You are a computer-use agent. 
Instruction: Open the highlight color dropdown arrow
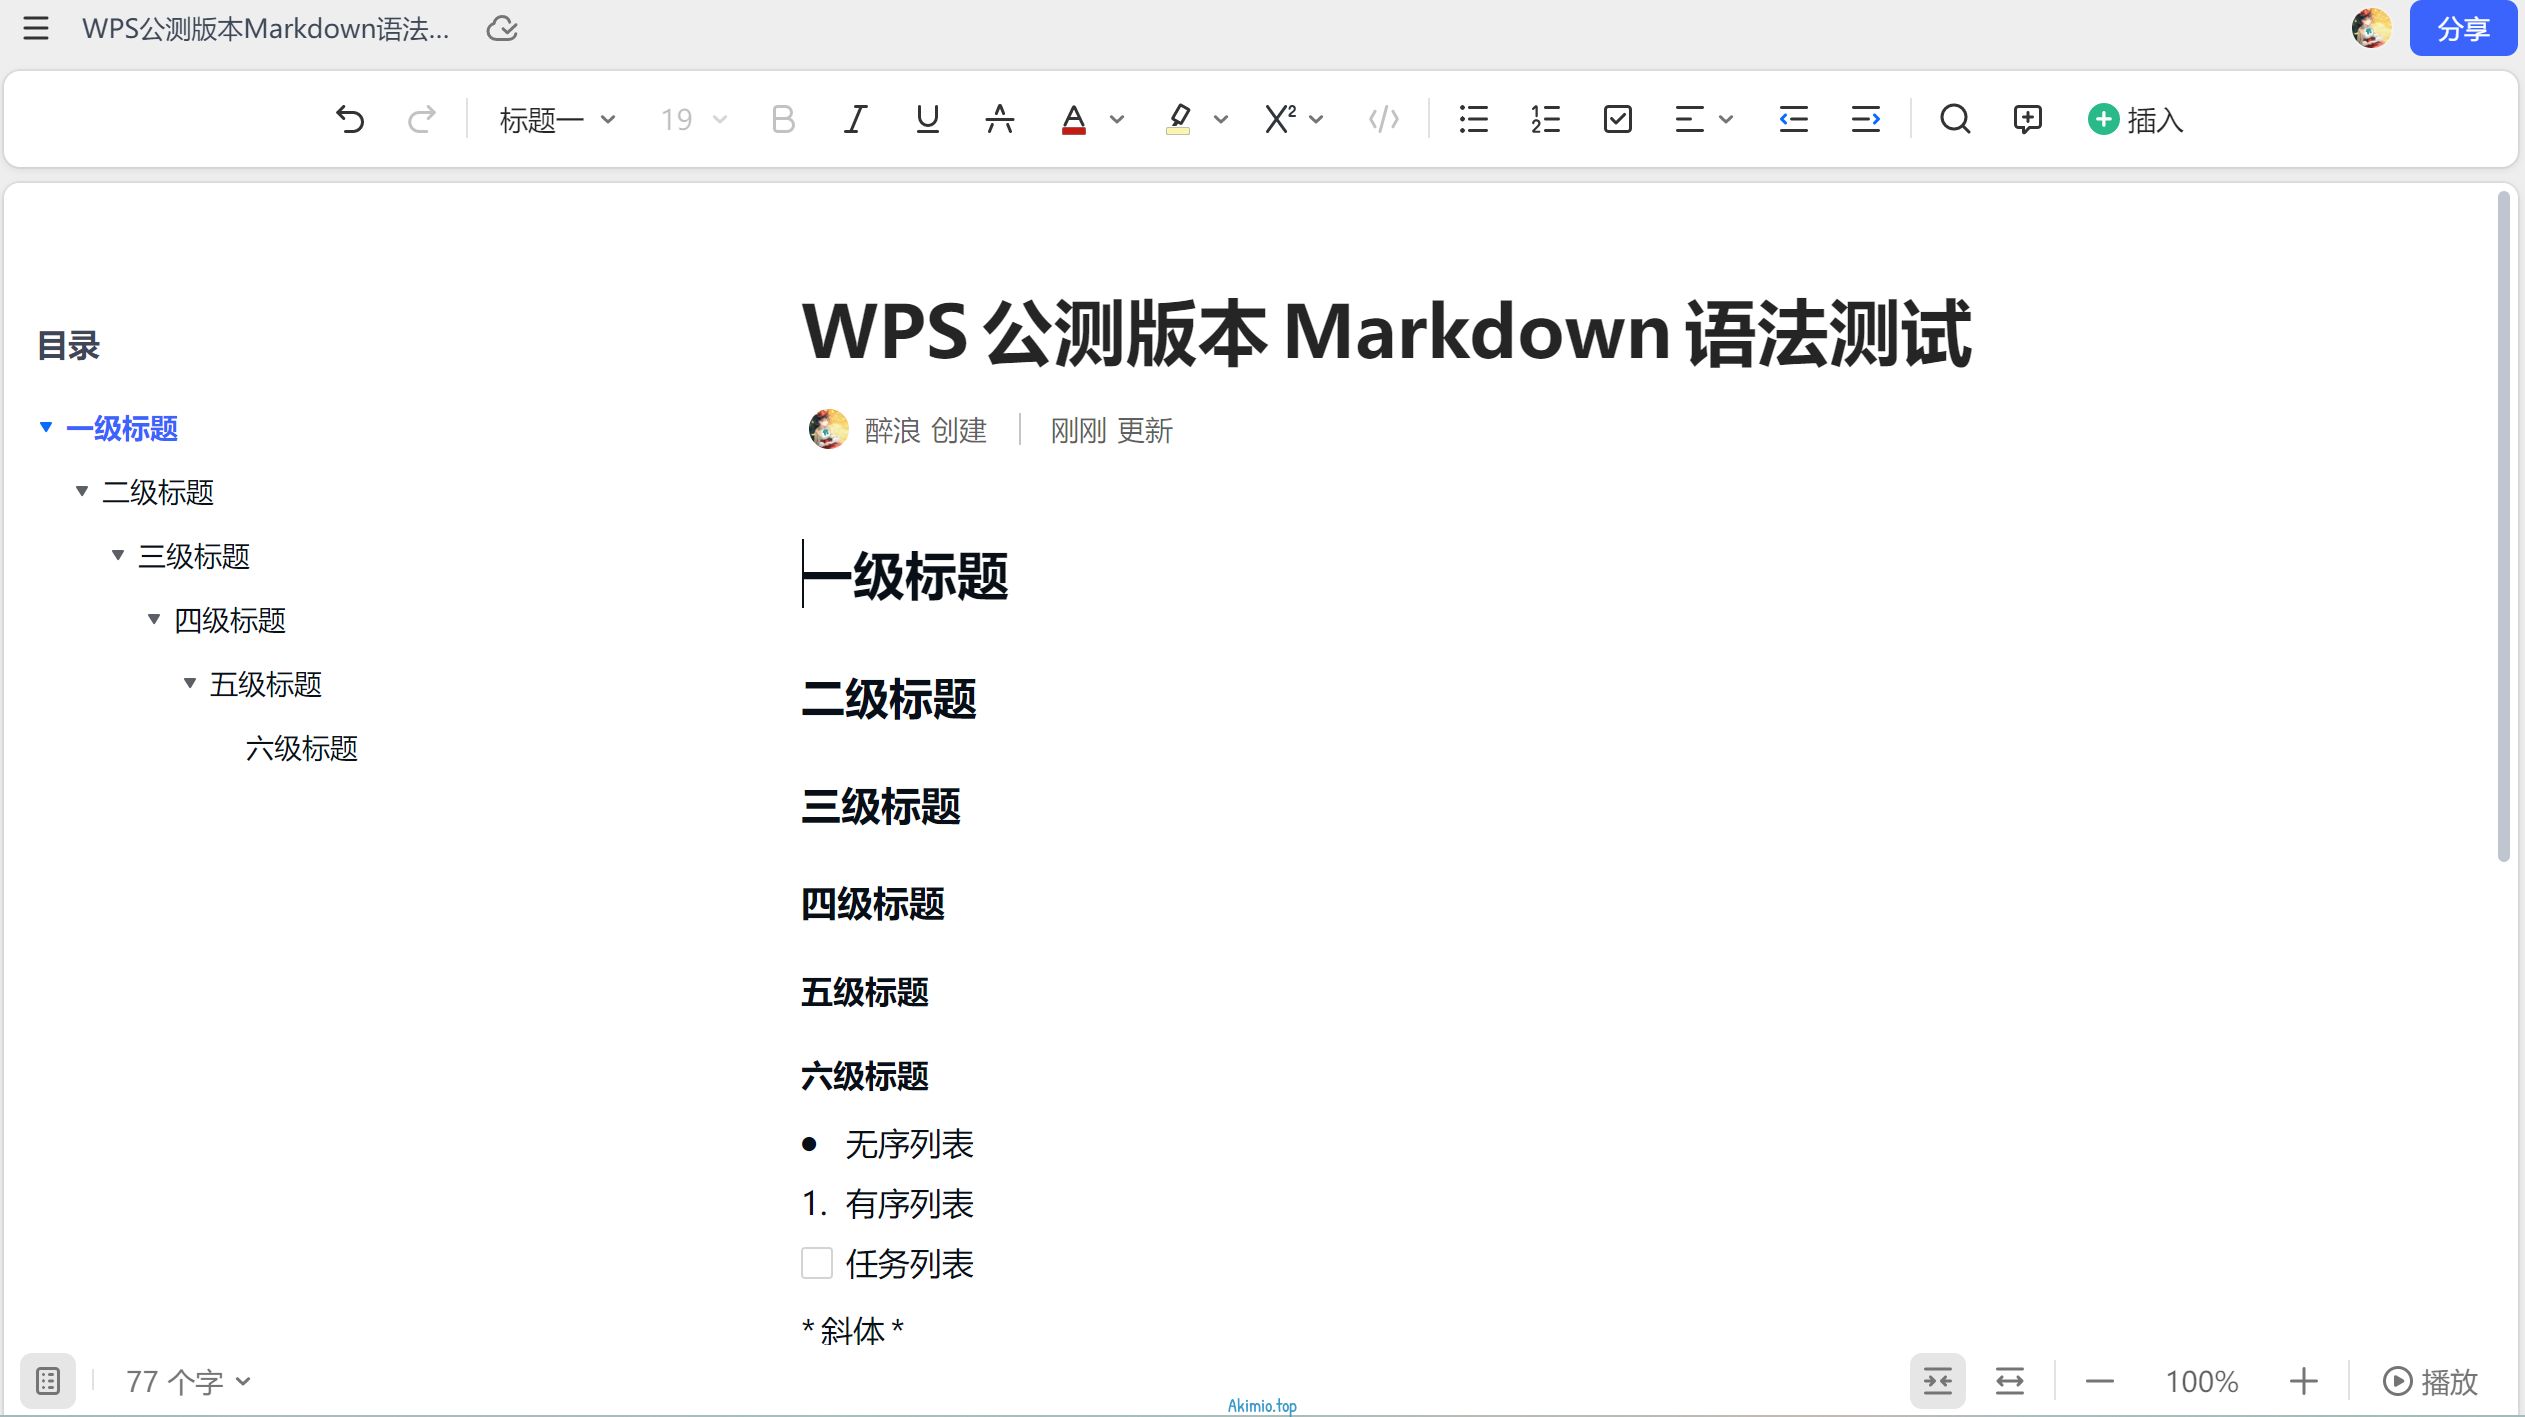[1221, 120]
